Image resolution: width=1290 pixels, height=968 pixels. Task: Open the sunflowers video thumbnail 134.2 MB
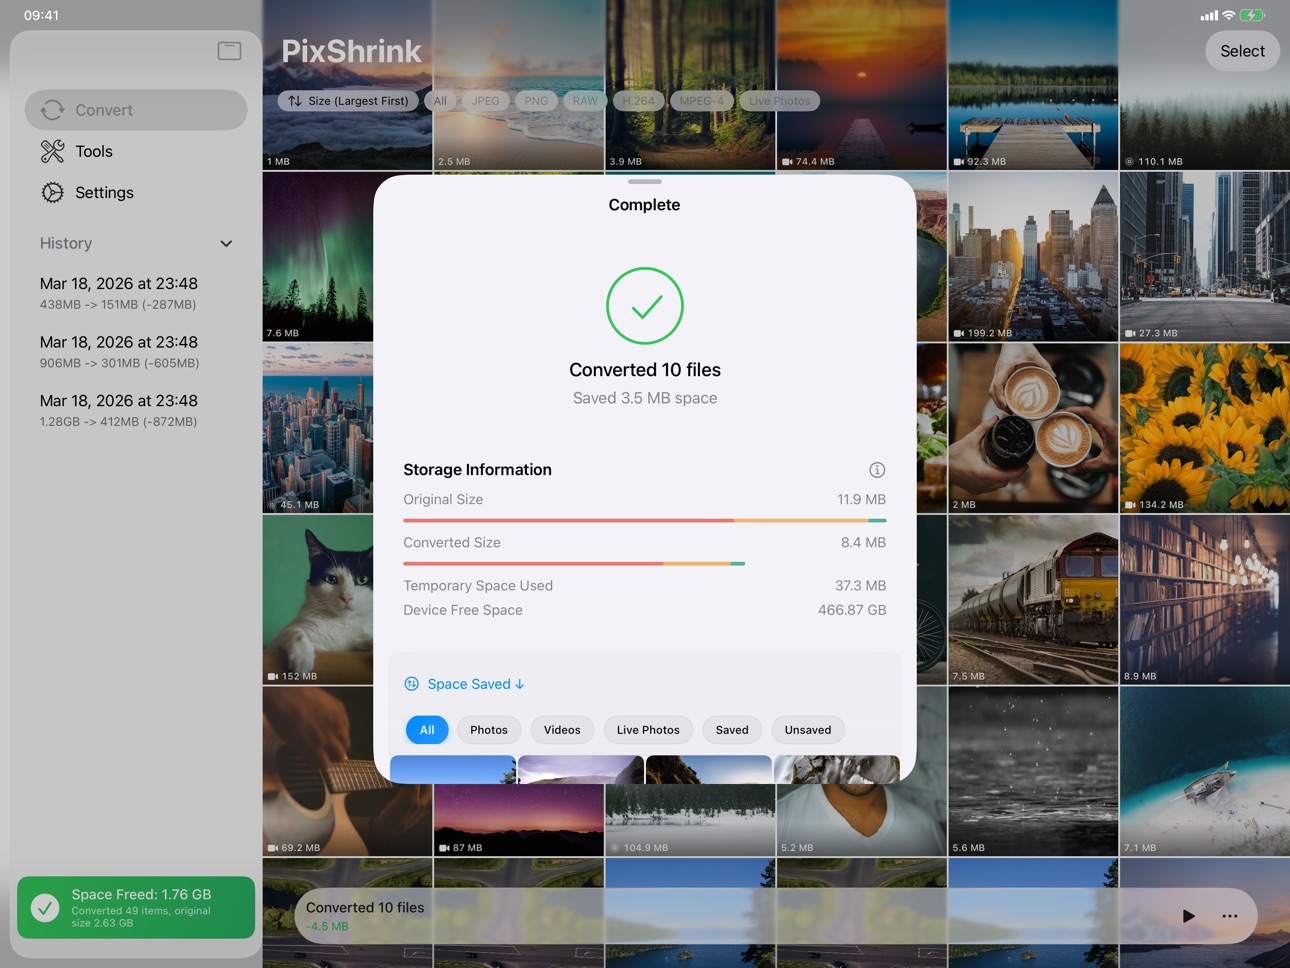(x=1205, y=428)
